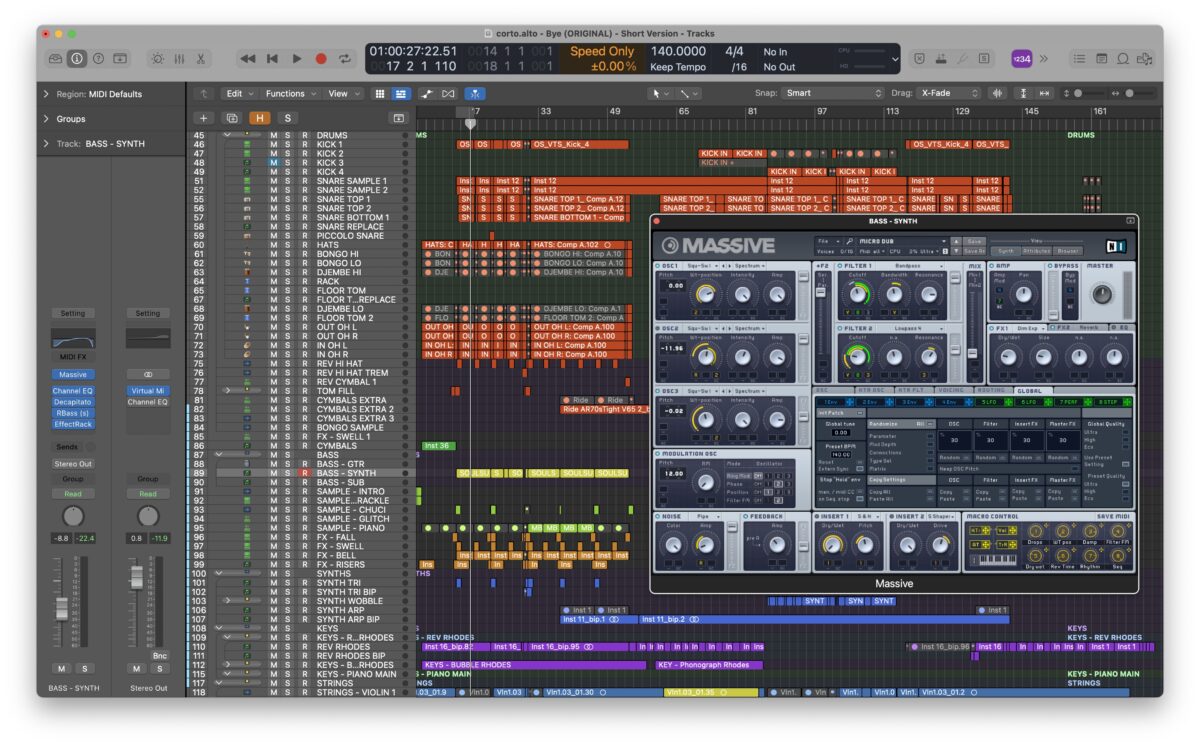Viewport: 1200px width, 745px height.
Task: Switch to grid view icon next to View
Action: (x=380, y=93)
